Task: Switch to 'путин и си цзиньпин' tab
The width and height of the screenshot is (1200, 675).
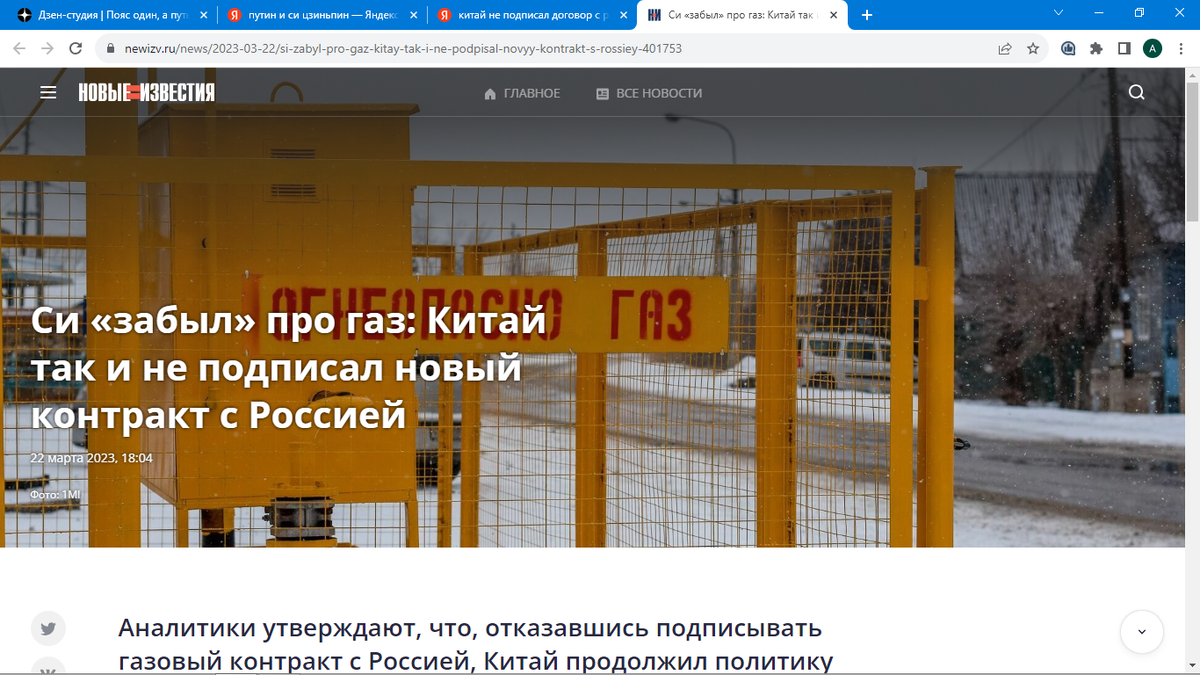Action: click(323, 15)
